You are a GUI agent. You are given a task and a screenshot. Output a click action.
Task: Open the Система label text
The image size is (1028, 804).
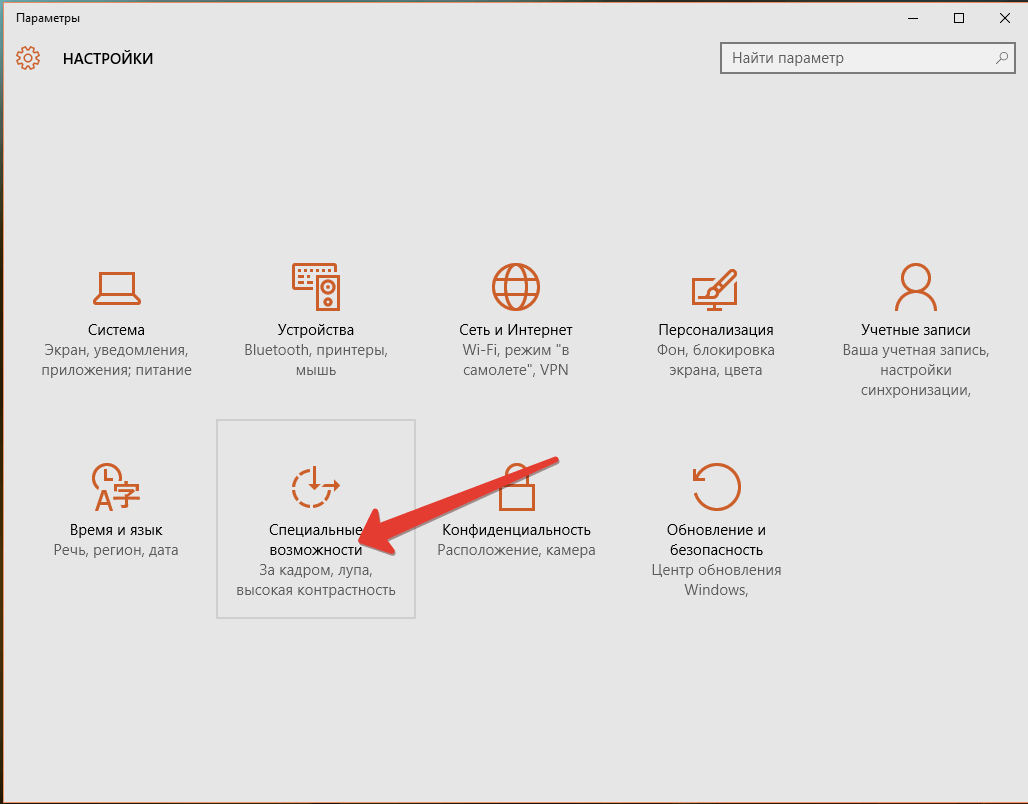116,330
